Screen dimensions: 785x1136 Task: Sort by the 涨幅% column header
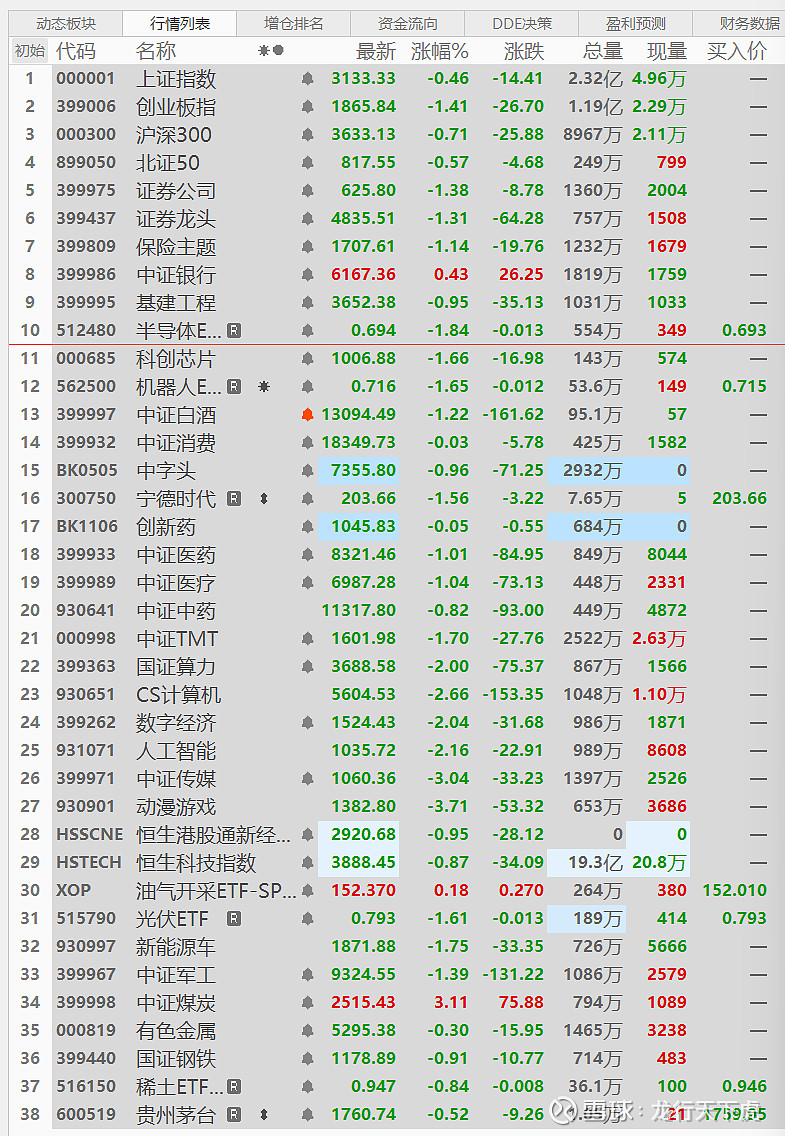pyautogui.click(x=440, y=51)
